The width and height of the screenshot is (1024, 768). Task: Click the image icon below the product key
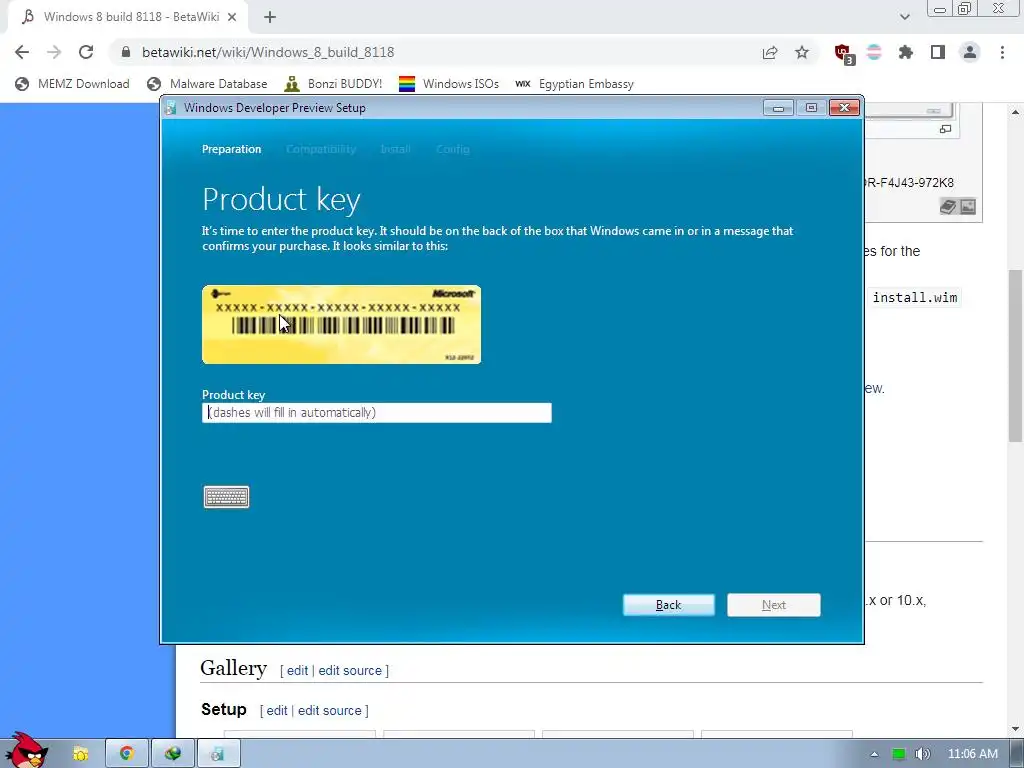pos(968,207)
